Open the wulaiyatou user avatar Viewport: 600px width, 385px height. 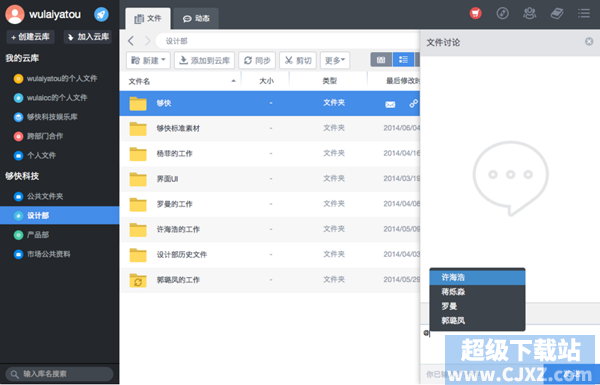point(15,15)
